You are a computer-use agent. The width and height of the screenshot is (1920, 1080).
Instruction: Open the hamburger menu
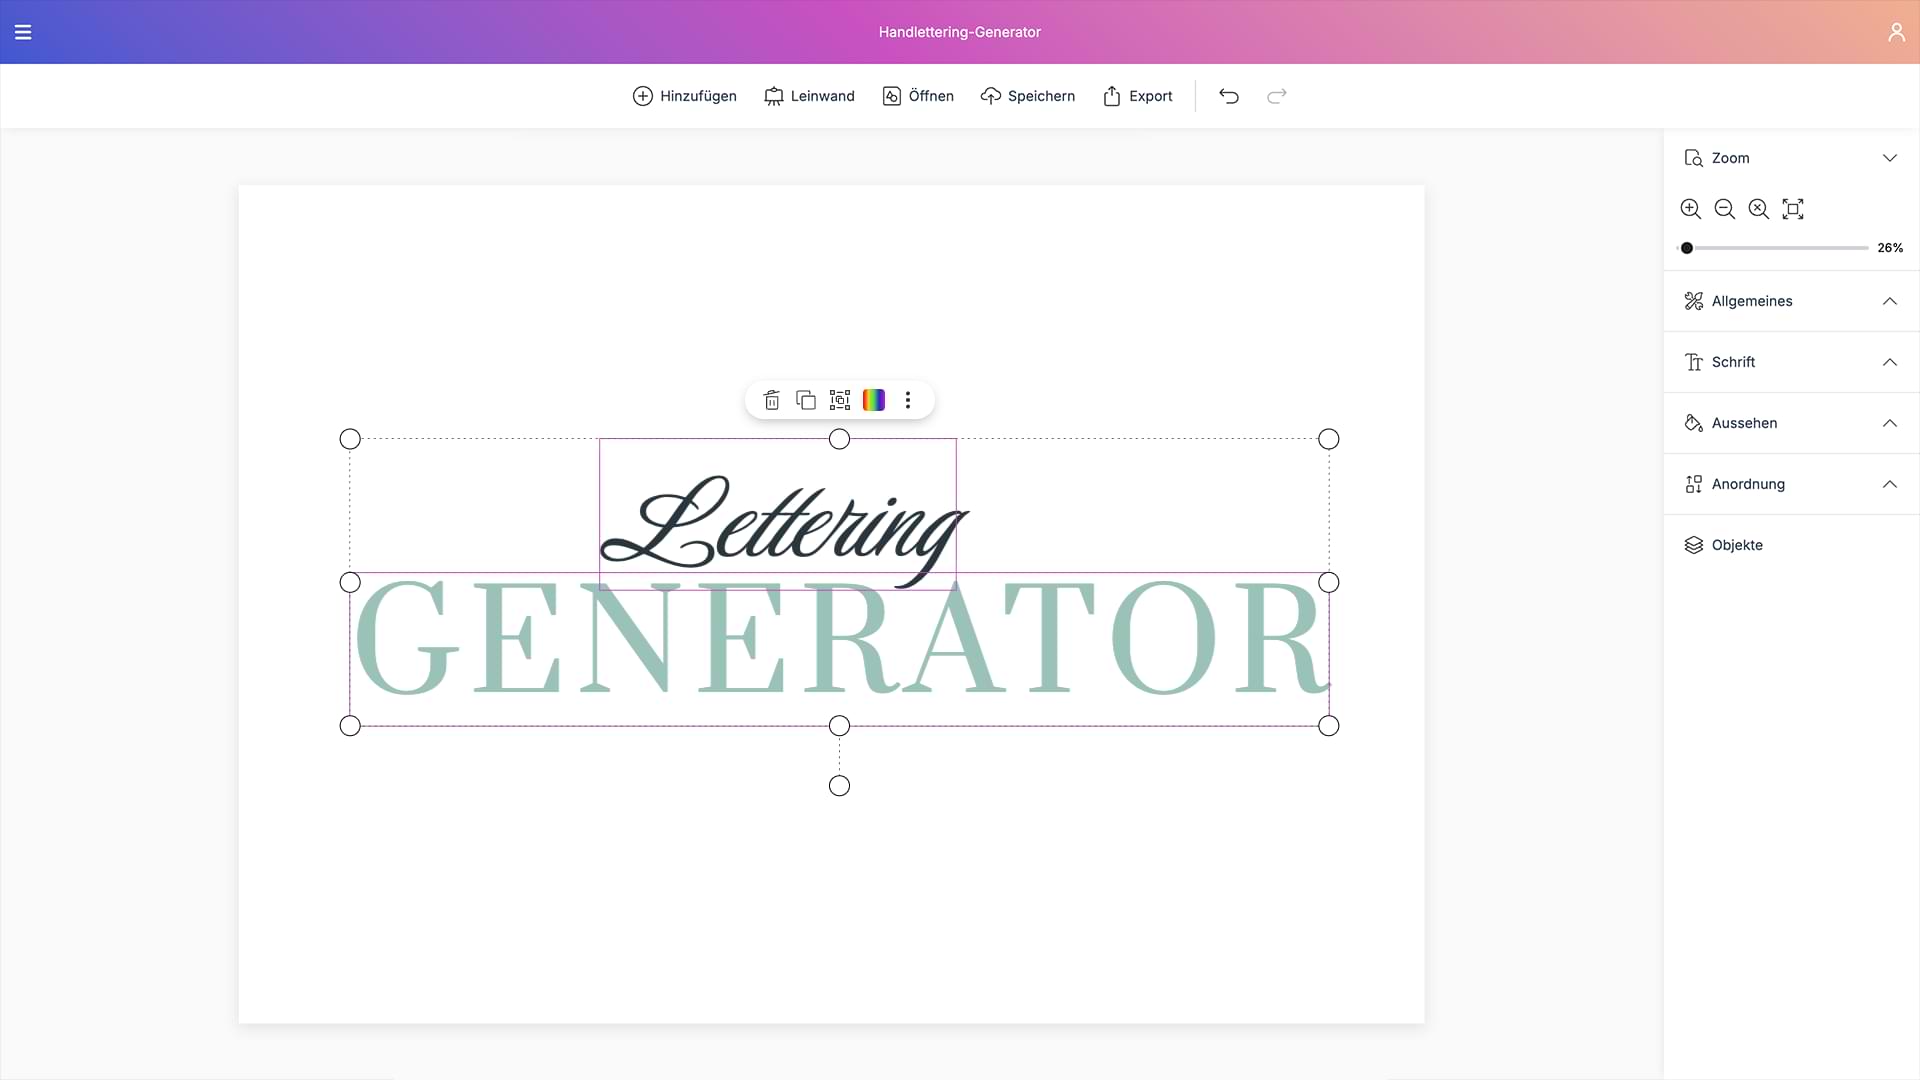pos(23,32)
